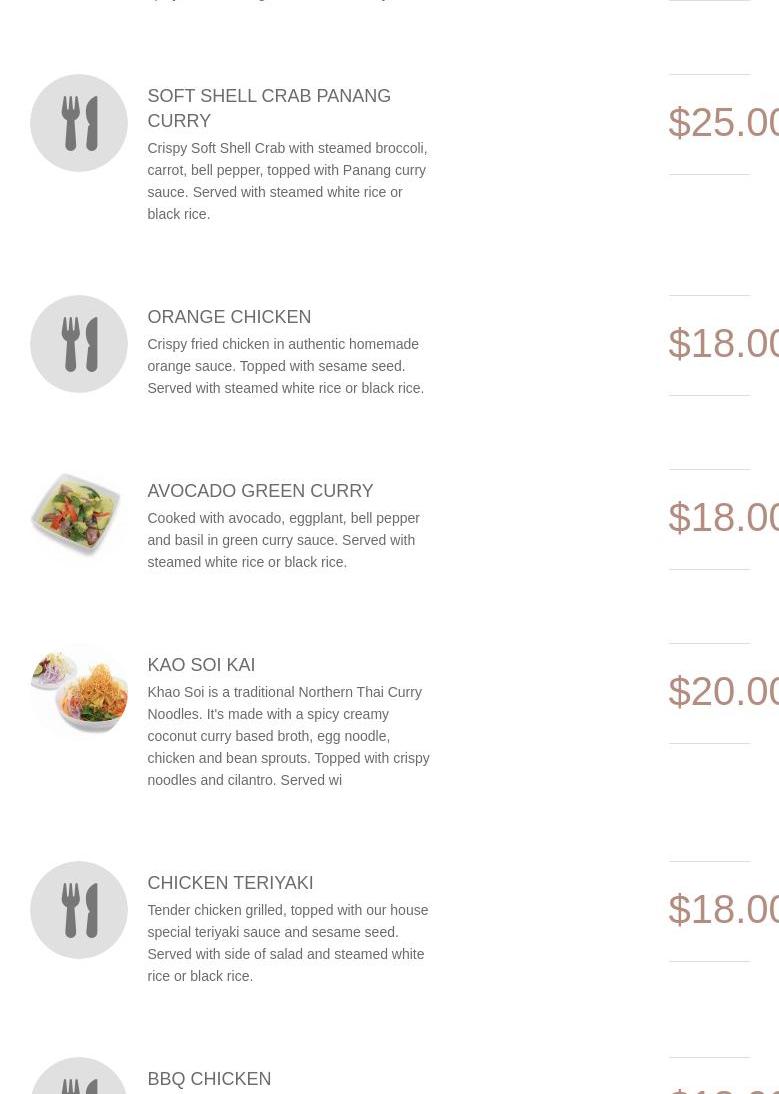Open the Kao Soi Kai dish photo

79,689
